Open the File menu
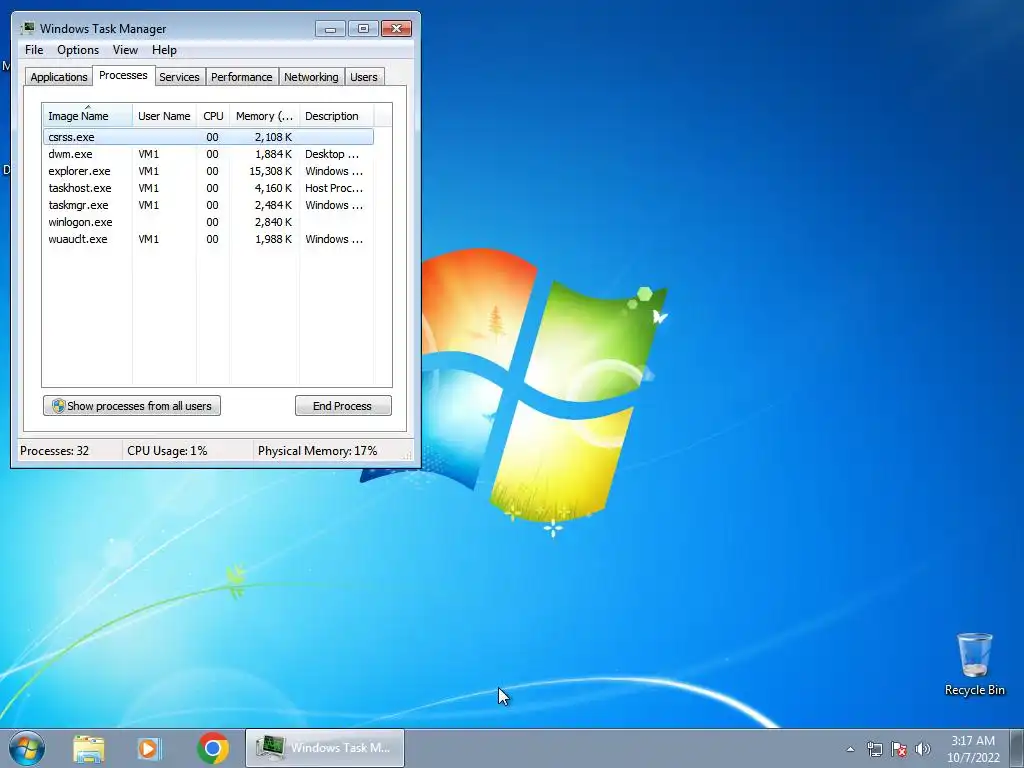 click(34, 50)
